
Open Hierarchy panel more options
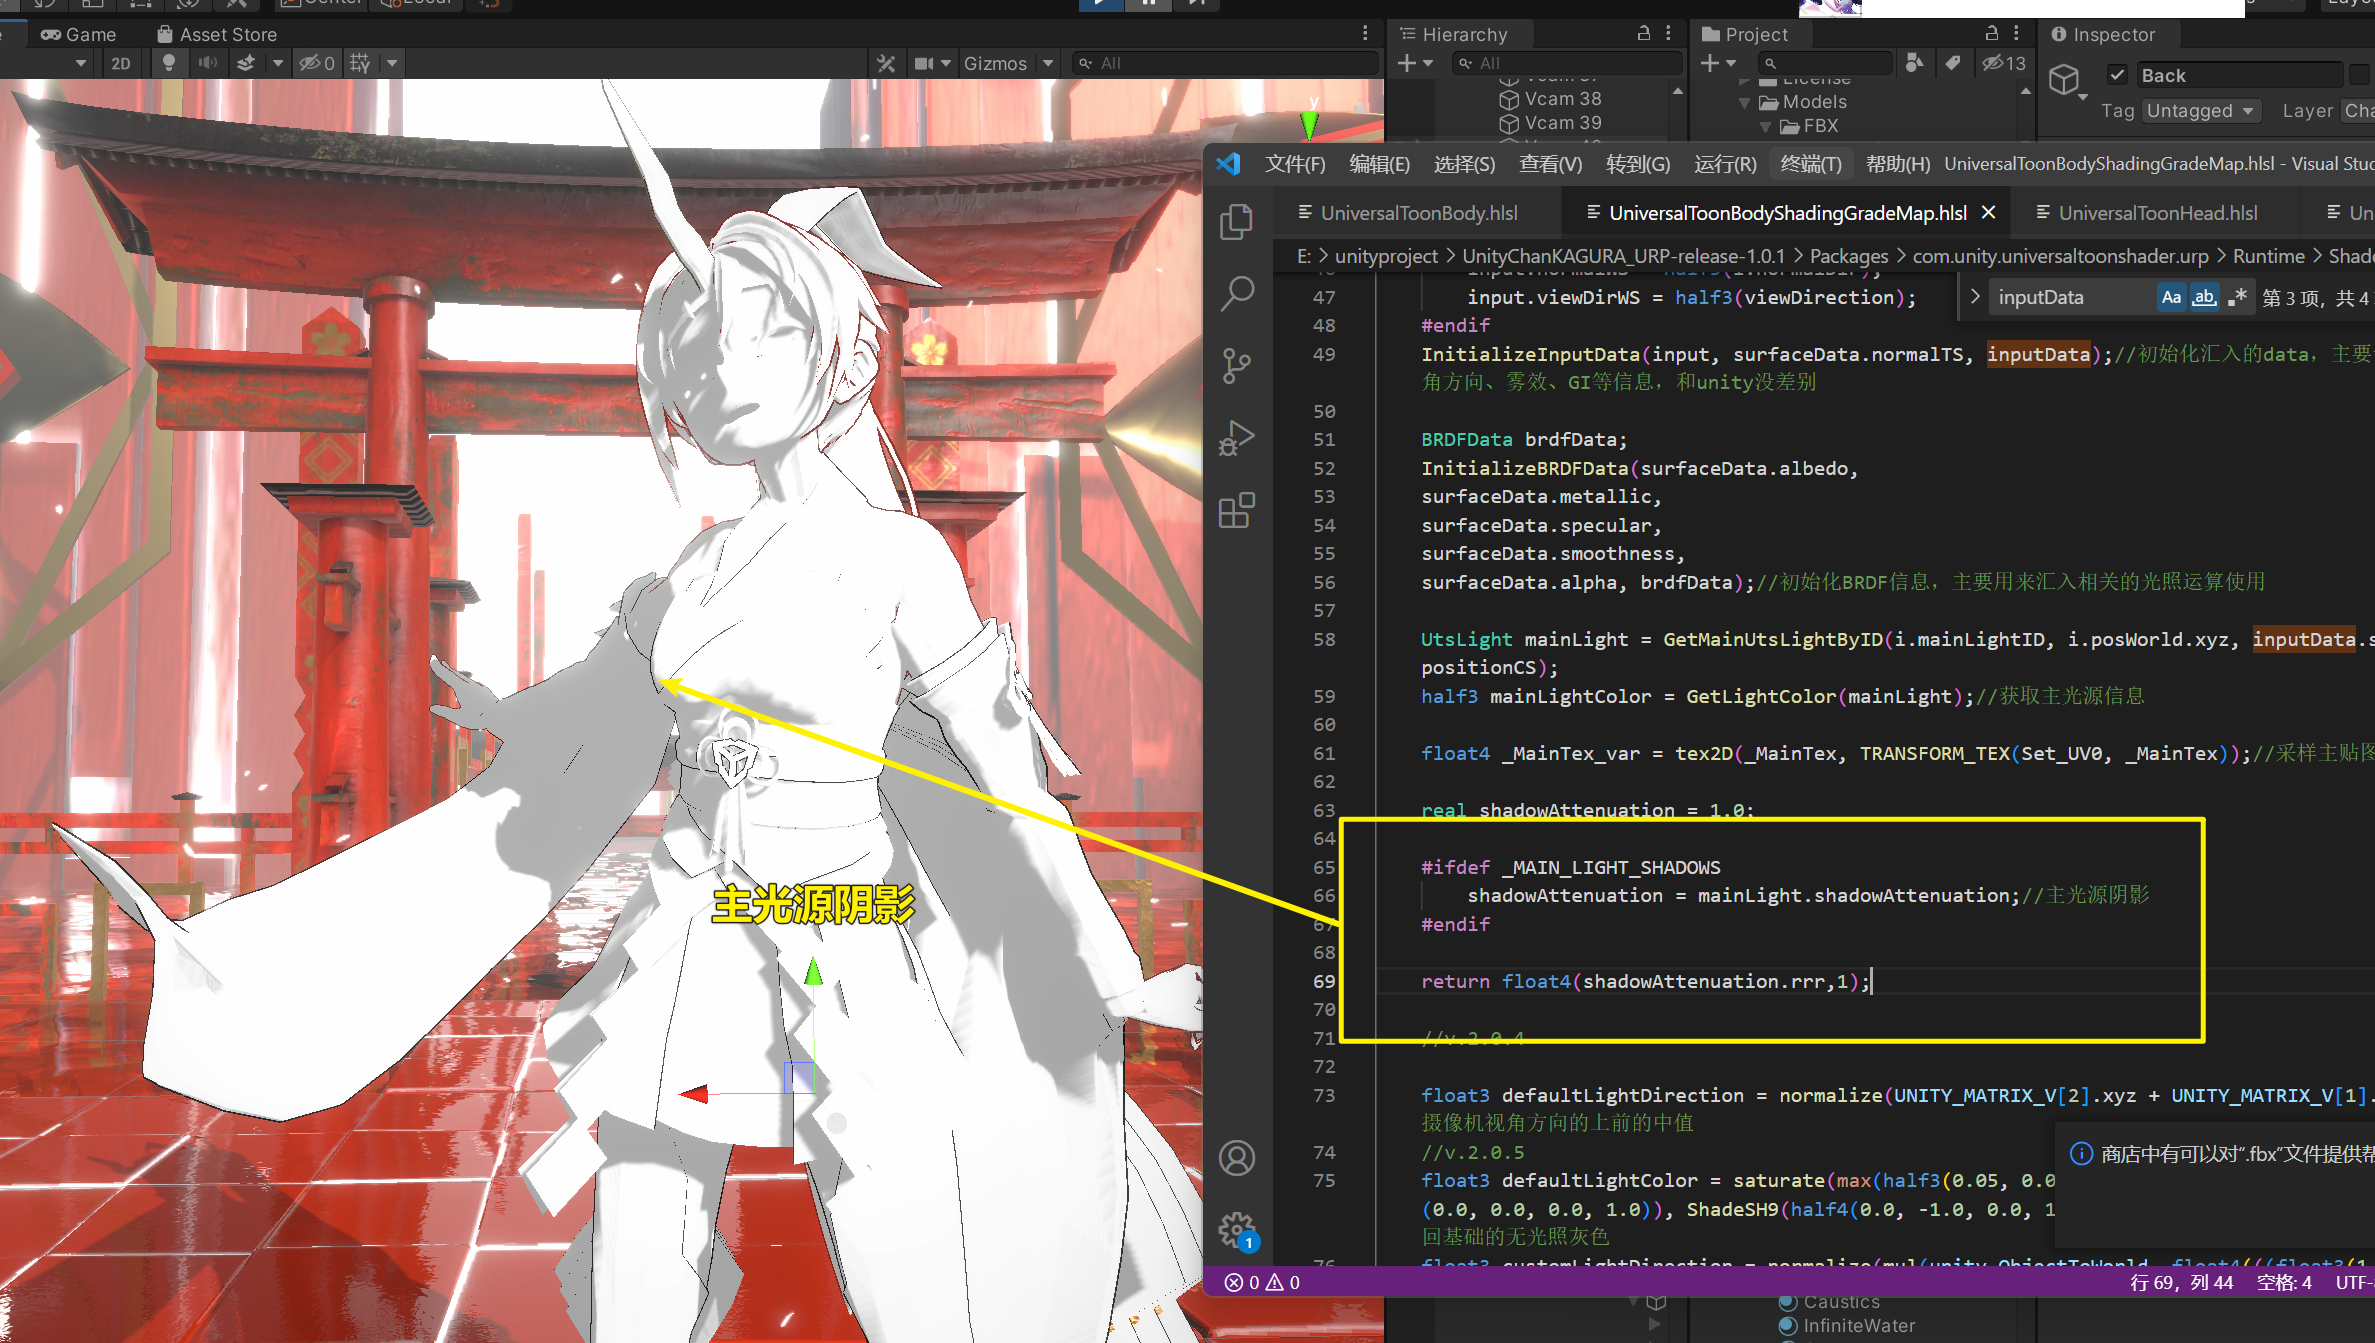click(1668, 33)
